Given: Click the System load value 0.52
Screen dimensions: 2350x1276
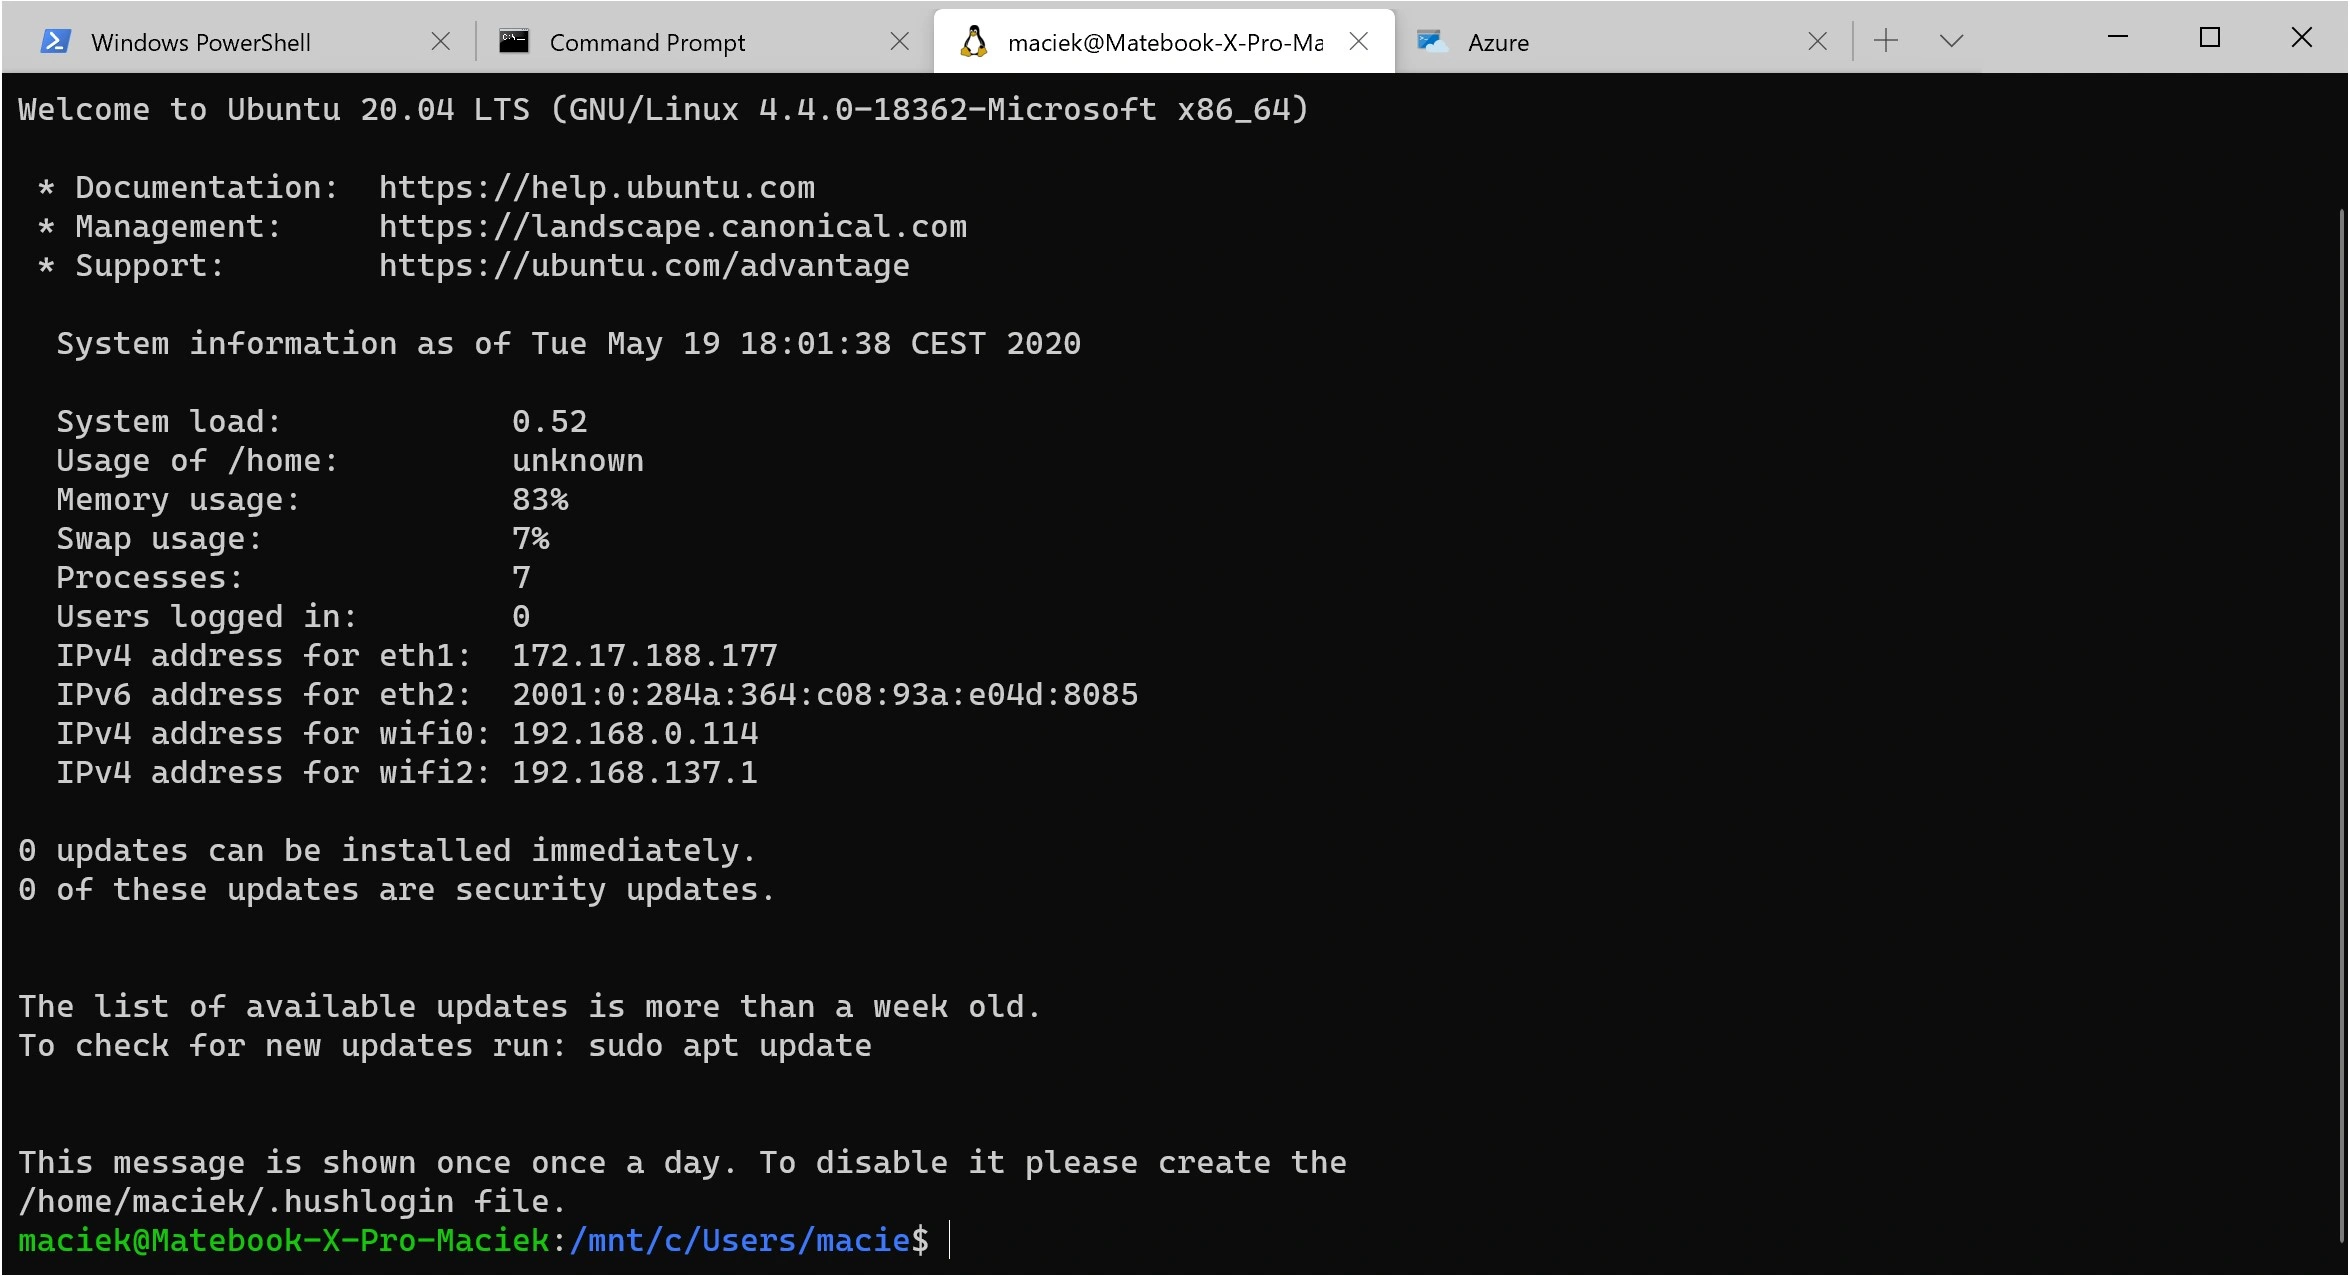Looking at the screenshot, I should pos(549,422).
